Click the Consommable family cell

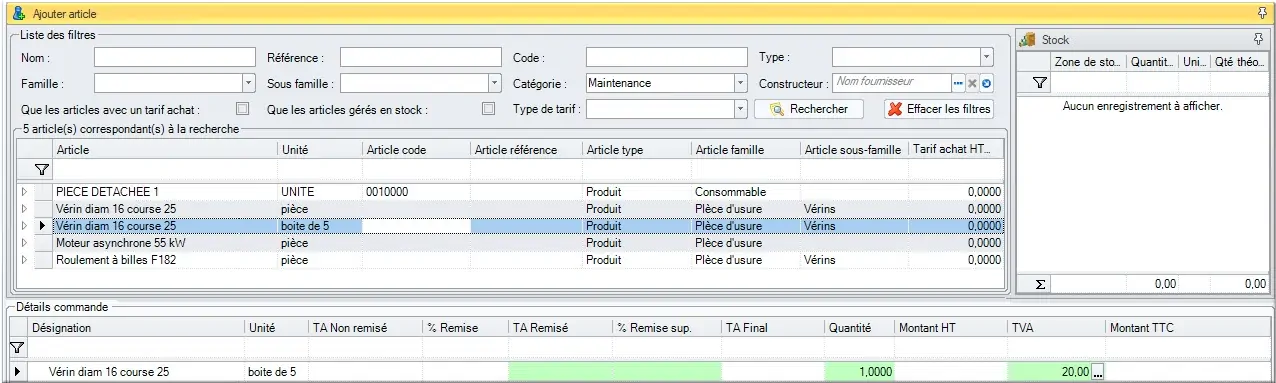point(745,191)
